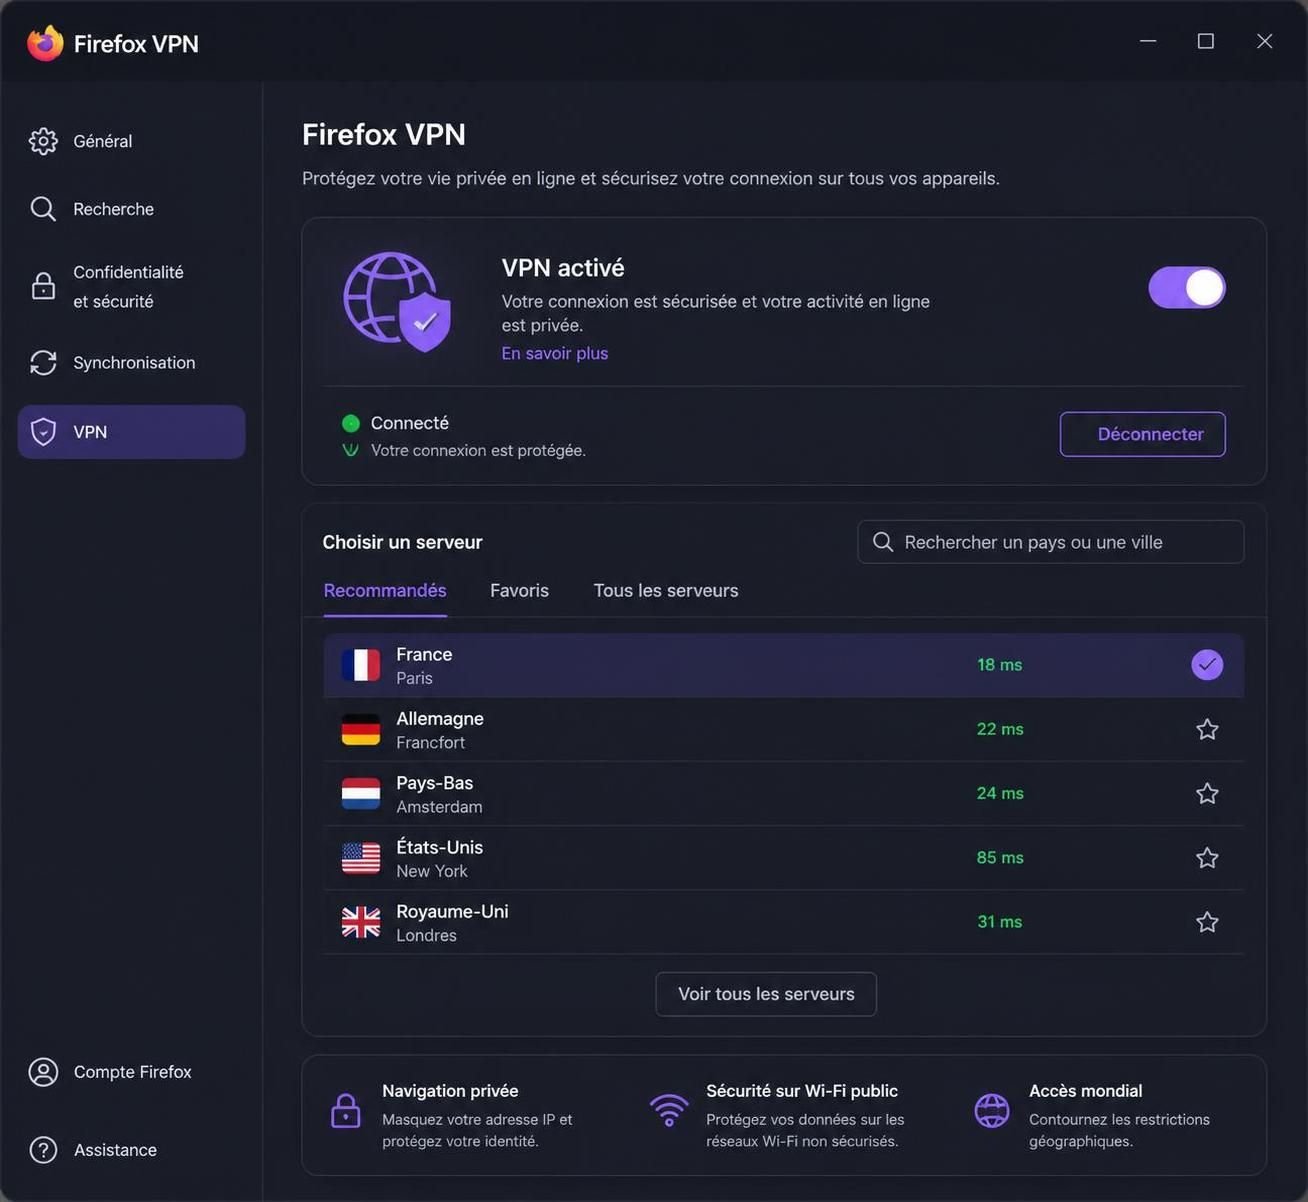Click the purple checkmark on the France server
Image resolution: width=1308 pixels, height=1202 pixels.
click(x=1207, y=665)
